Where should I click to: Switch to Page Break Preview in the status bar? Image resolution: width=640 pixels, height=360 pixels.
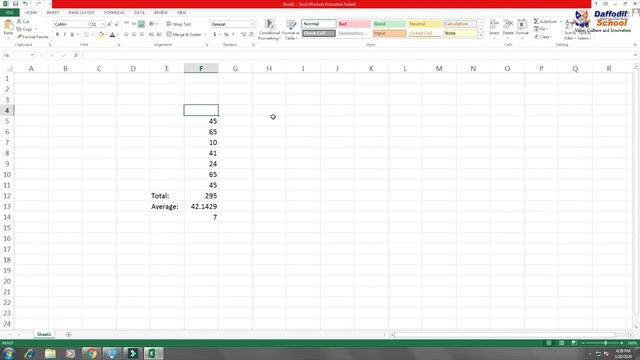pyautogui.click(x=574, y=343)
